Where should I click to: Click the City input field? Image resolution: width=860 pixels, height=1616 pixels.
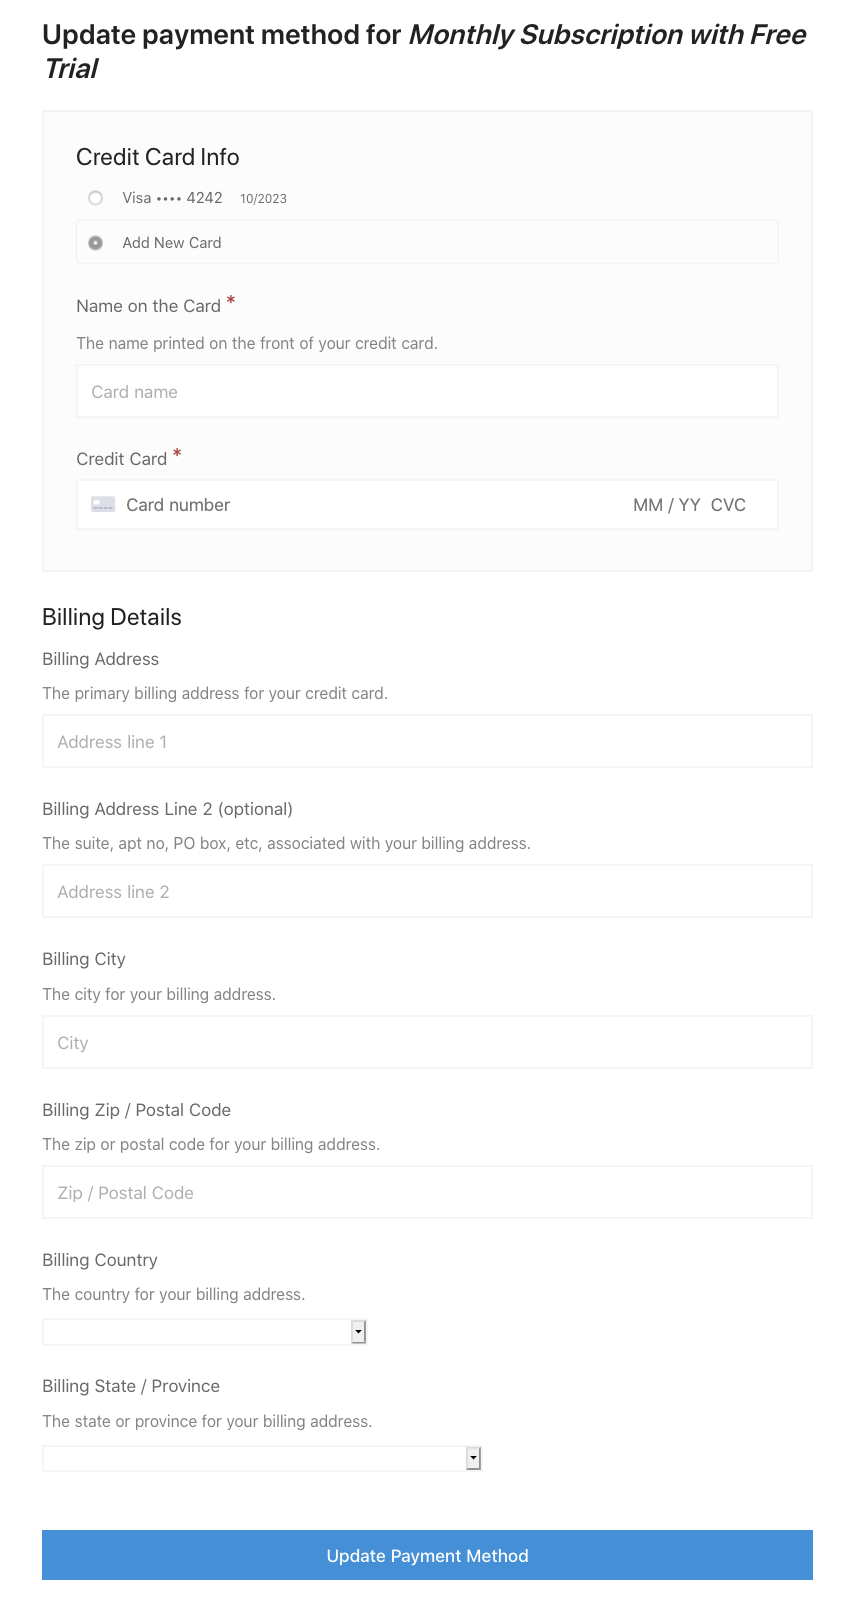[x=427, y=1043]
